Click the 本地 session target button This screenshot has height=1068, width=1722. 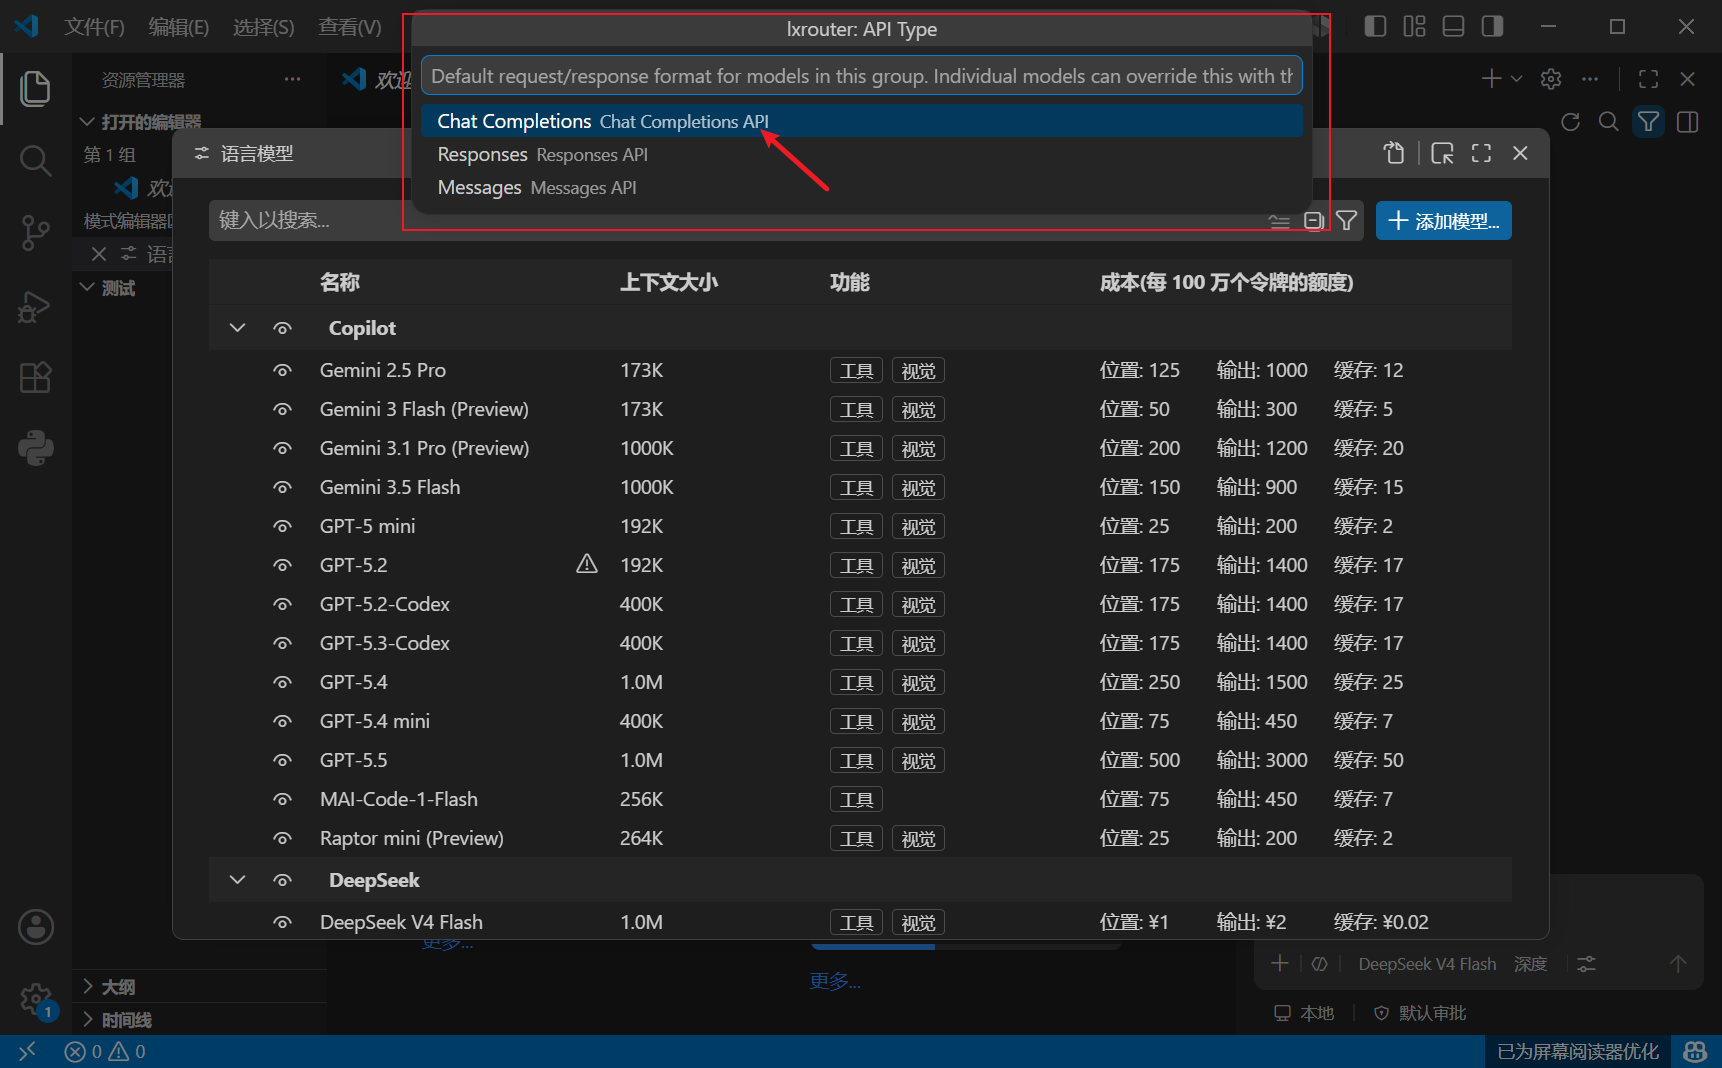[x=1304, y=1013]
